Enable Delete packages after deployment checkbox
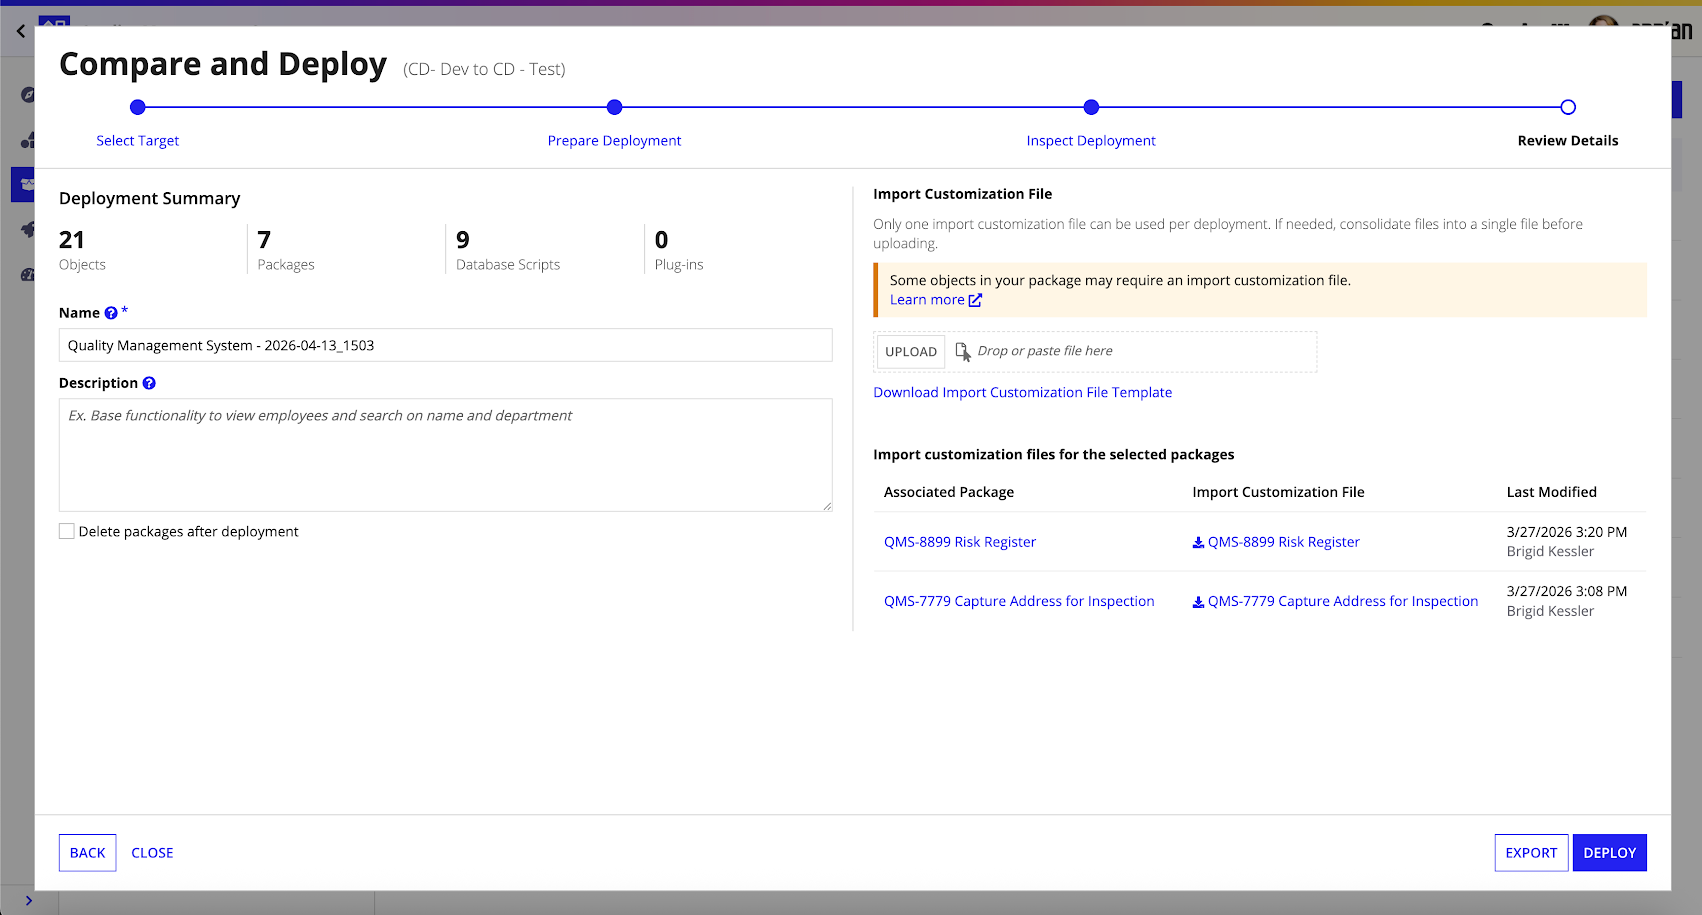This screenshot has height=915, width=1702. (x=67, y=532)
